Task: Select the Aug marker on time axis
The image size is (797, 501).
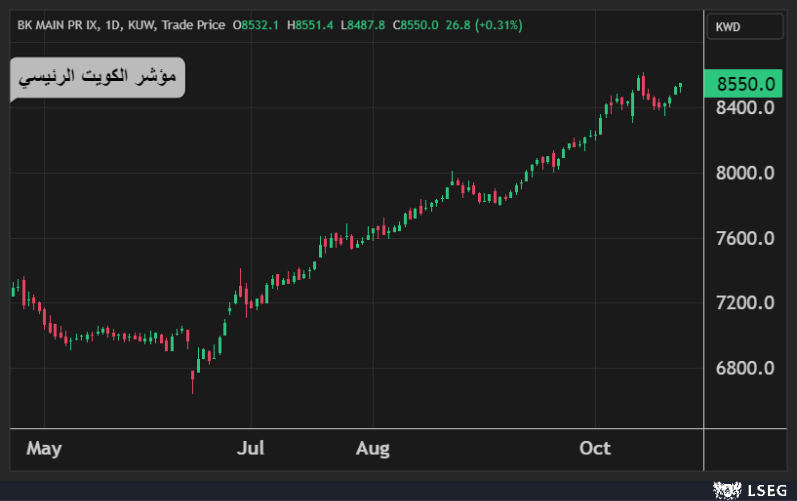Action: (372, 449)
